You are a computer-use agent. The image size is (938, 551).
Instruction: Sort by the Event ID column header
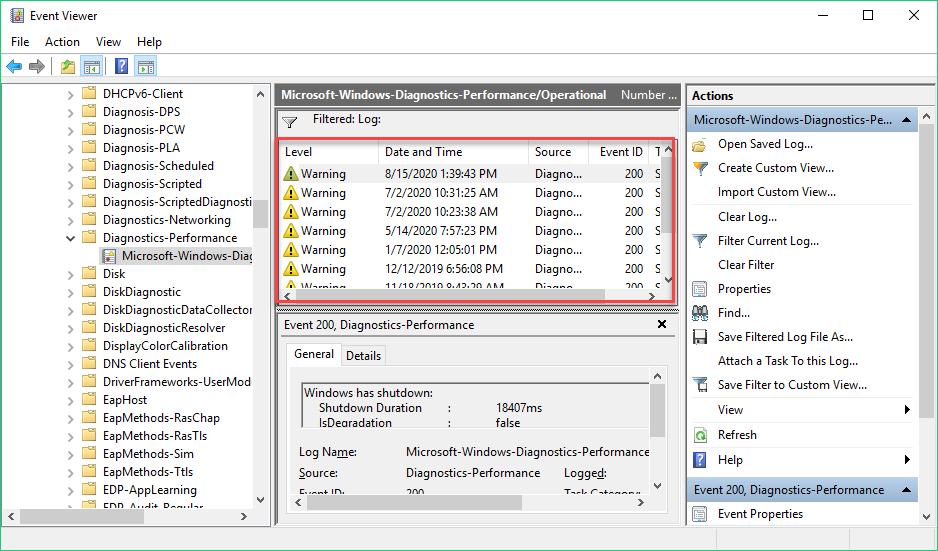pos(620,152)
